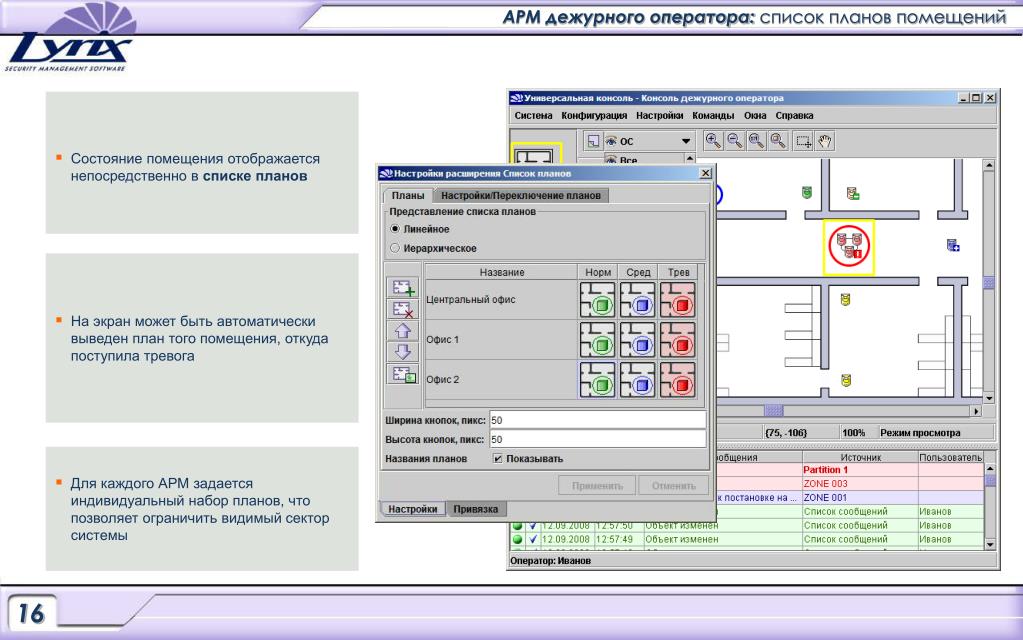Viewport: 1023px width, 640px height.
Task: Select the Центральный офис row name
Action: [x=470, y=299]
